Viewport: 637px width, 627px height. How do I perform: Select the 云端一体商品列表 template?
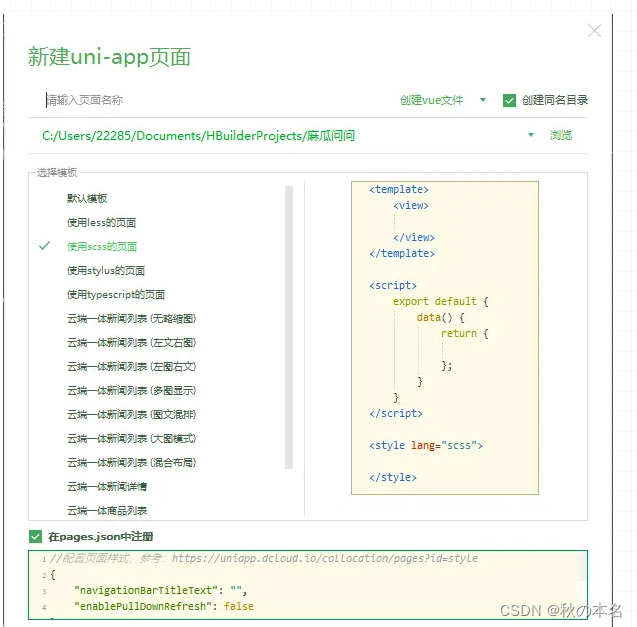107,510
